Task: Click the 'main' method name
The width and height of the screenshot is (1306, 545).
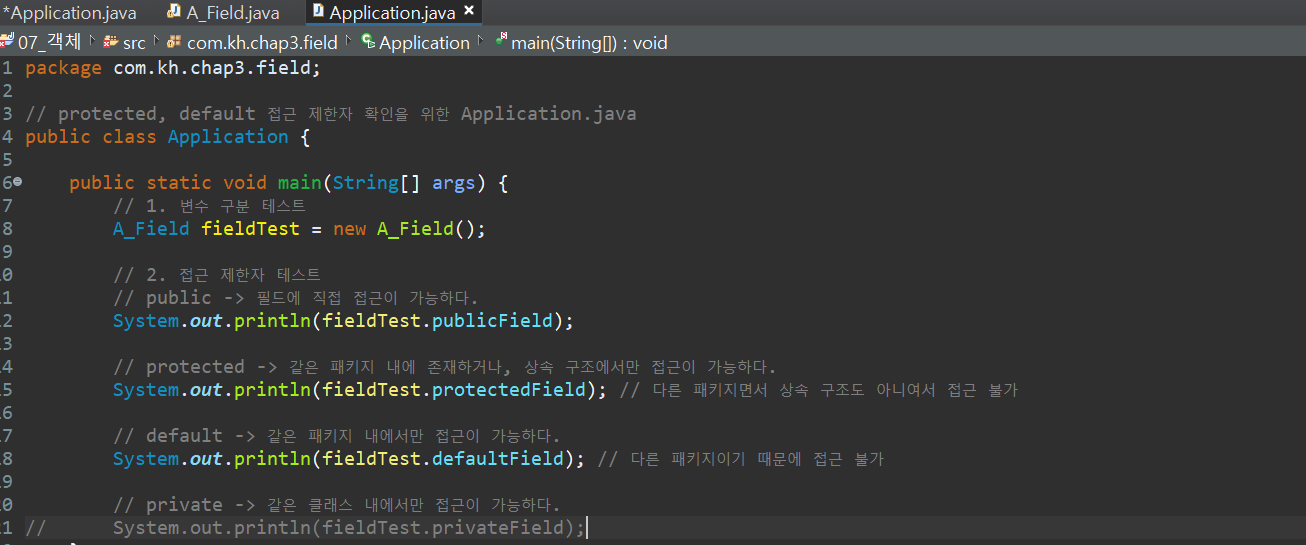Action: pyautogui.click(x=299, y=183)
